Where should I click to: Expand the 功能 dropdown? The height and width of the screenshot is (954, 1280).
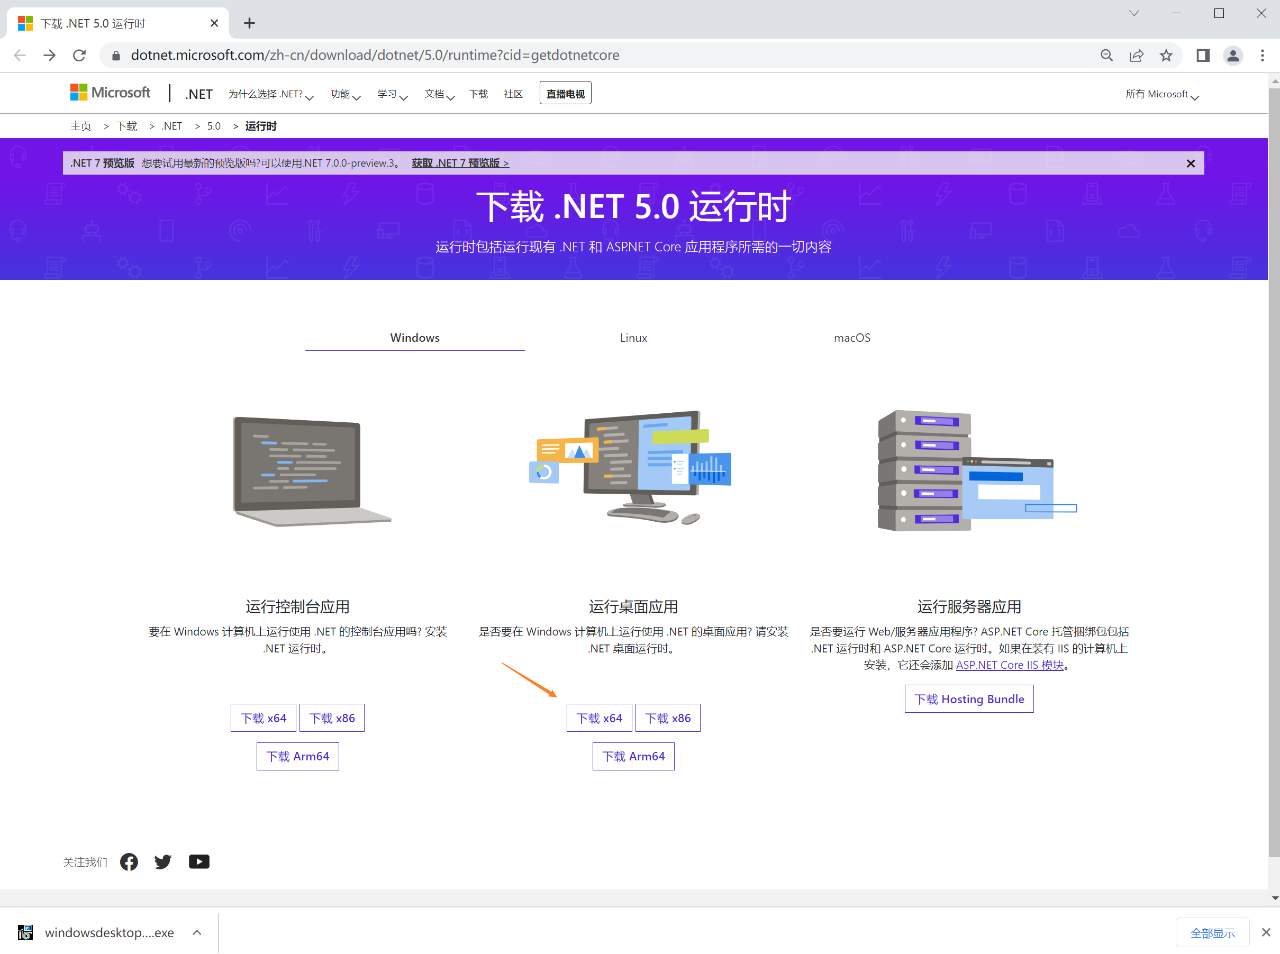pyautogui.click(x=345, y=94)
